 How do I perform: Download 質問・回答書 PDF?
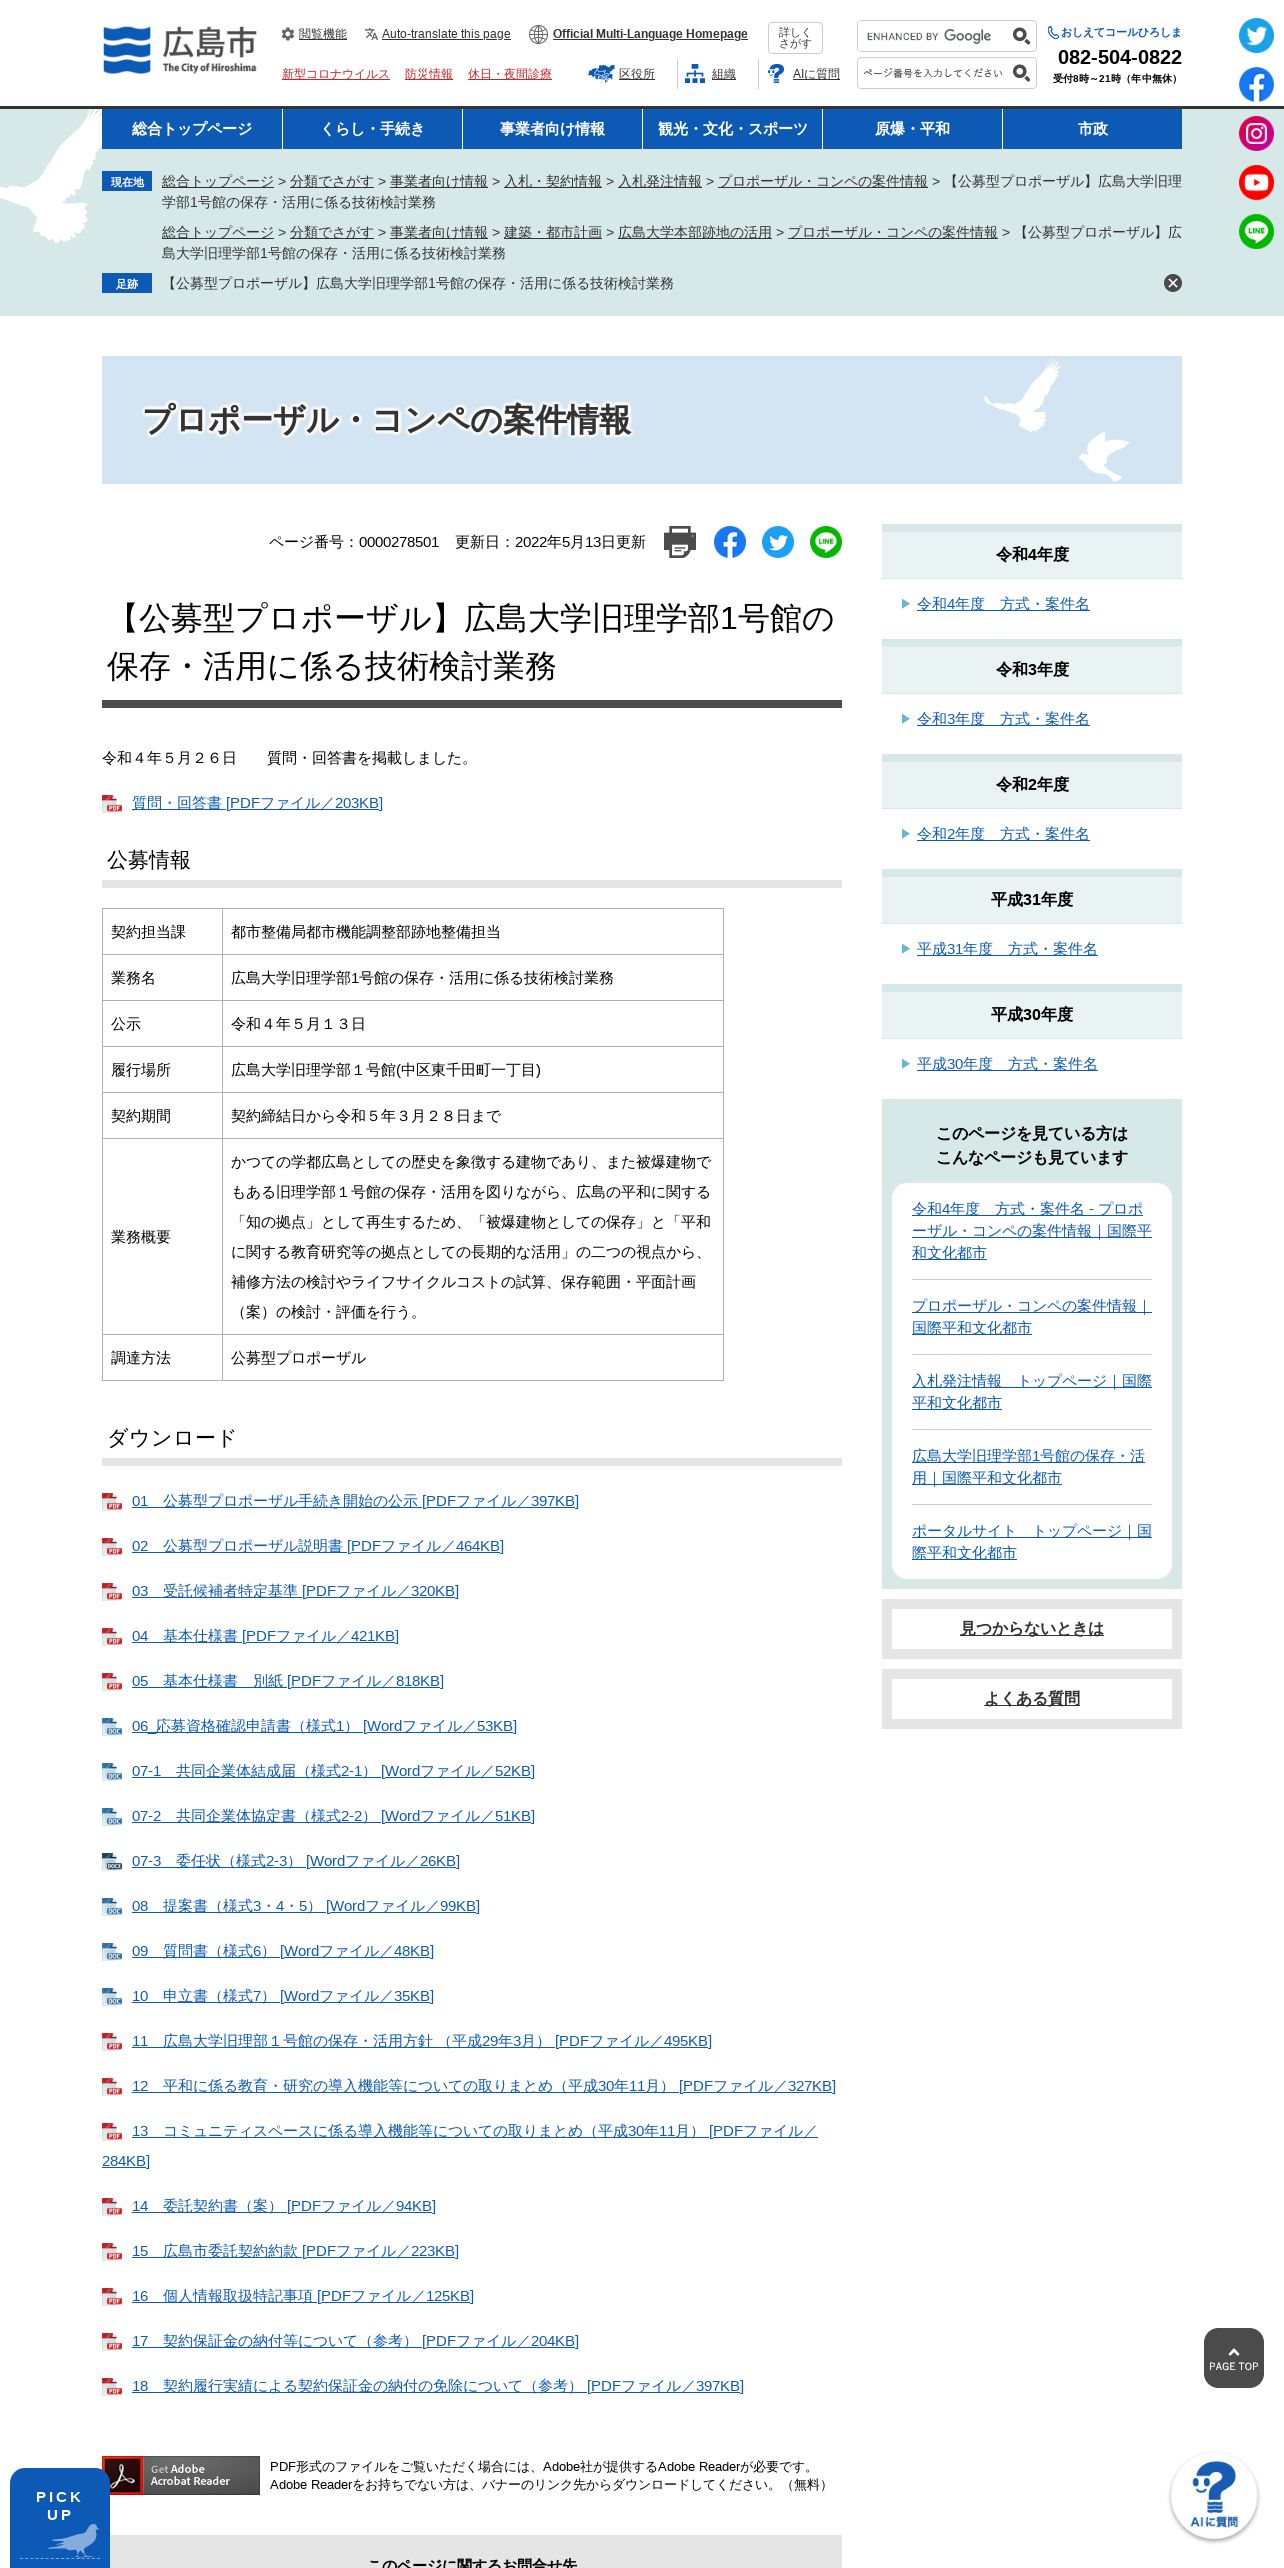[257, 803]
